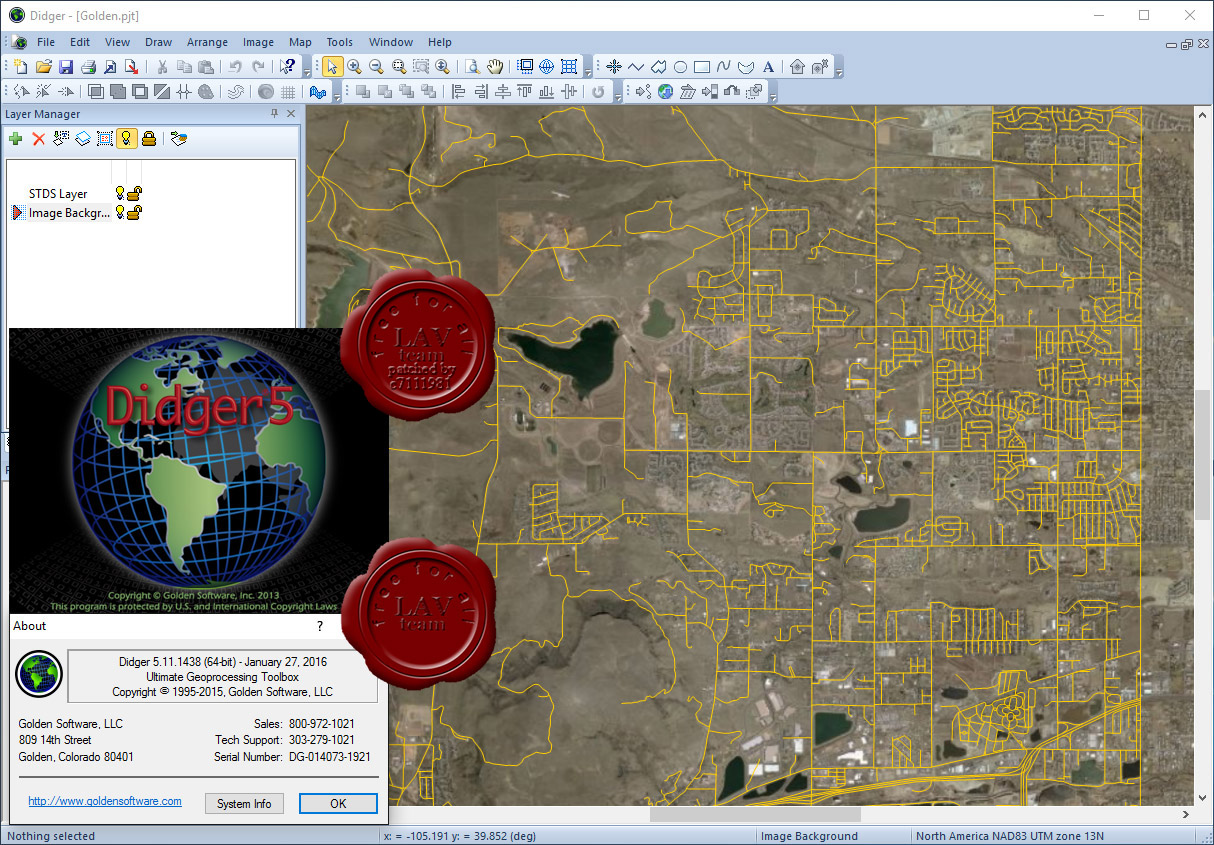Viewport: 1214px width, 845px height.
Task: Click the About dialog help question mark
Action: coord(320,626)
